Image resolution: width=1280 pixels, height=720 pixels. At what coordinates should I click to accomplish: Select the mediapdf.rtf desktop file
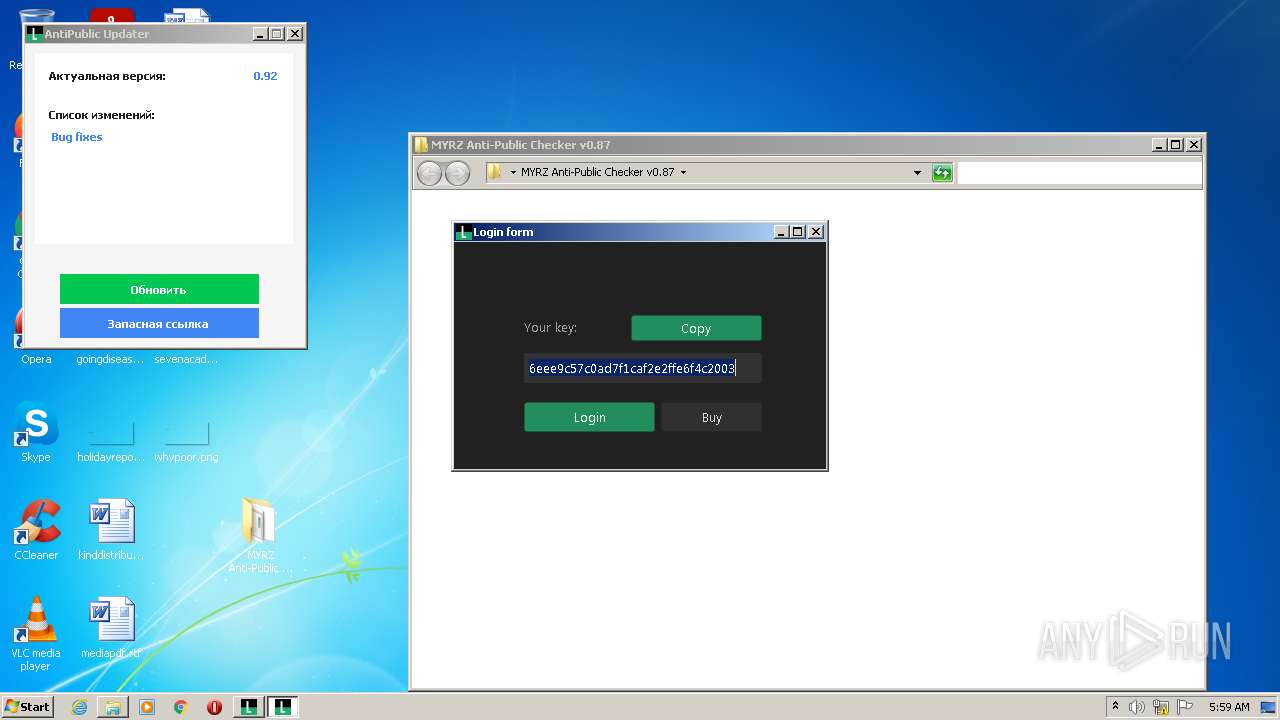(x=111, y=628)
